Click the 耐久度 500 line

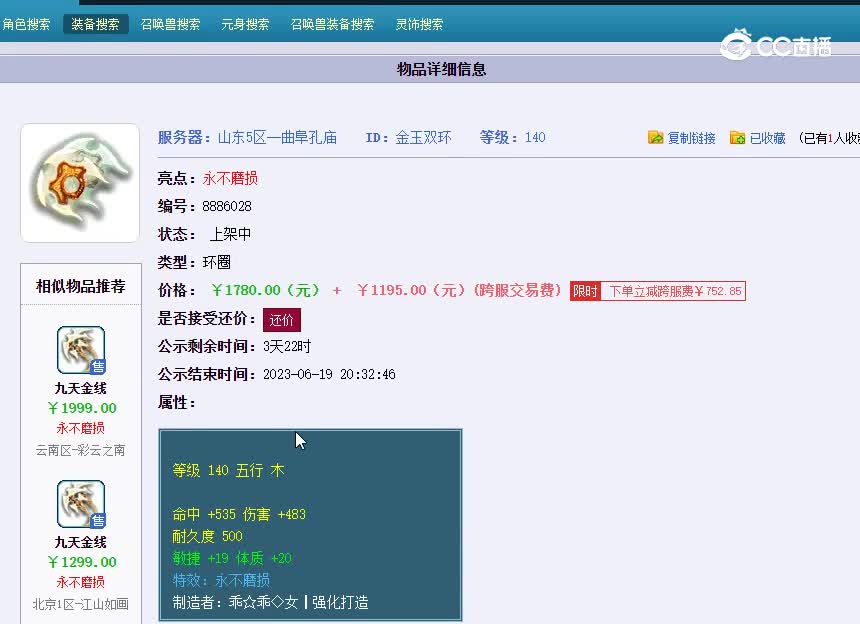click(207, 536)
